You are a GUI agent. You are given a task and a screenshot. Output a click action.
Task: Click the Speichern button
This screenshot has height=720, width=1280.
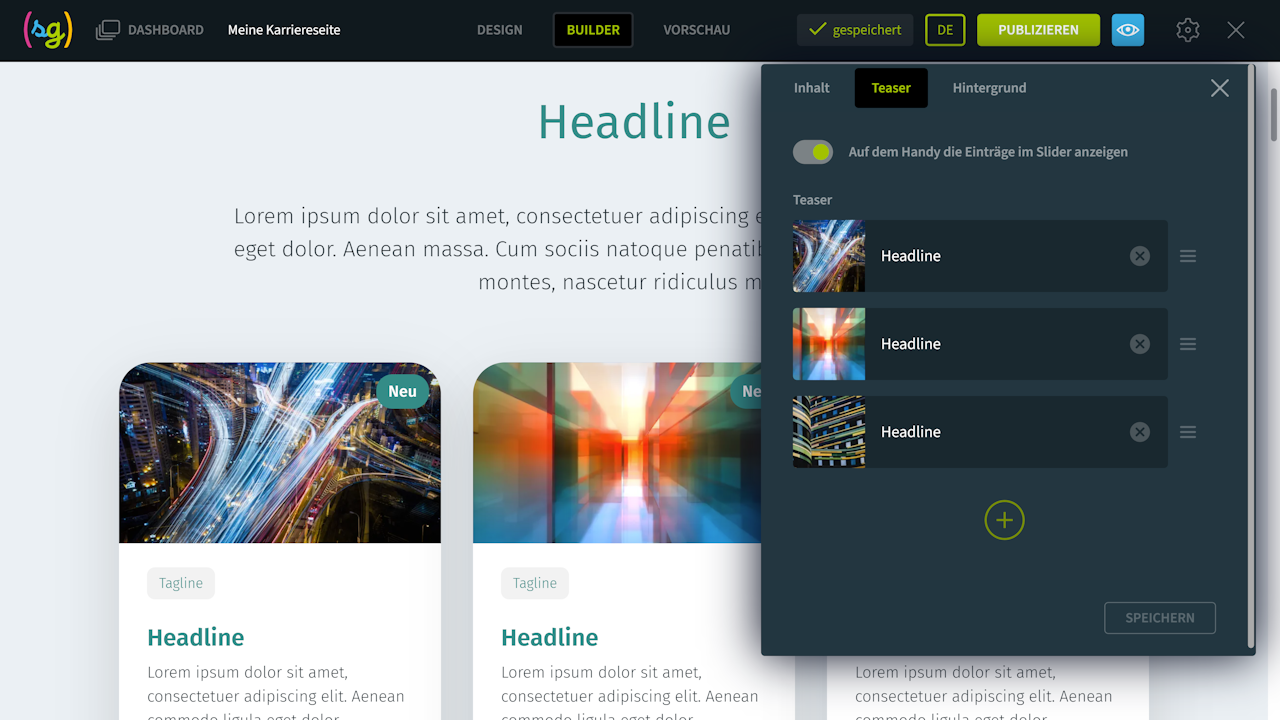[x=1160, y=618]
